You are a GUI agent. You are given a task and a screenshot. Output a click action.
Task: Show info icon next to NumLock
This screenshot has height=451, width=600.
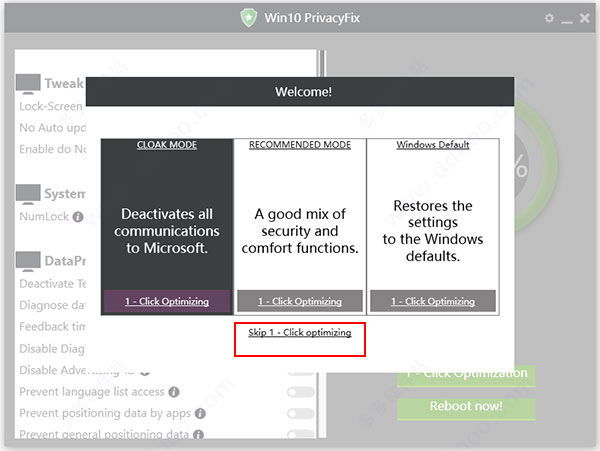point(78,217)
